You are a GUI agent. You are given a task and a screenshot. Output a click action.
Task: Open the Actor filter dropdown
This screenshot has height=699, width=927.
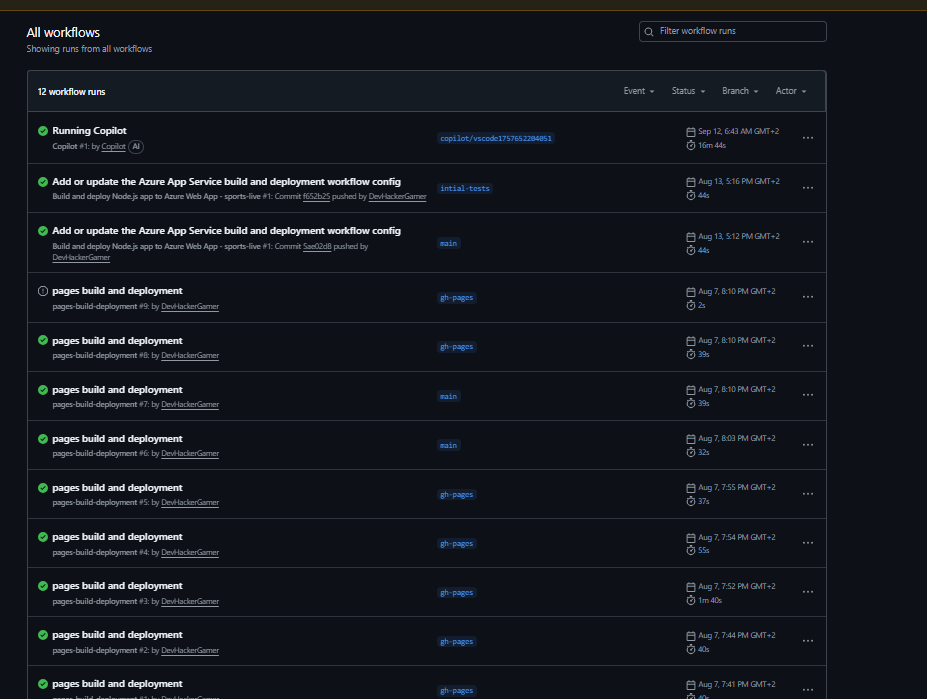tap(789, 91)
